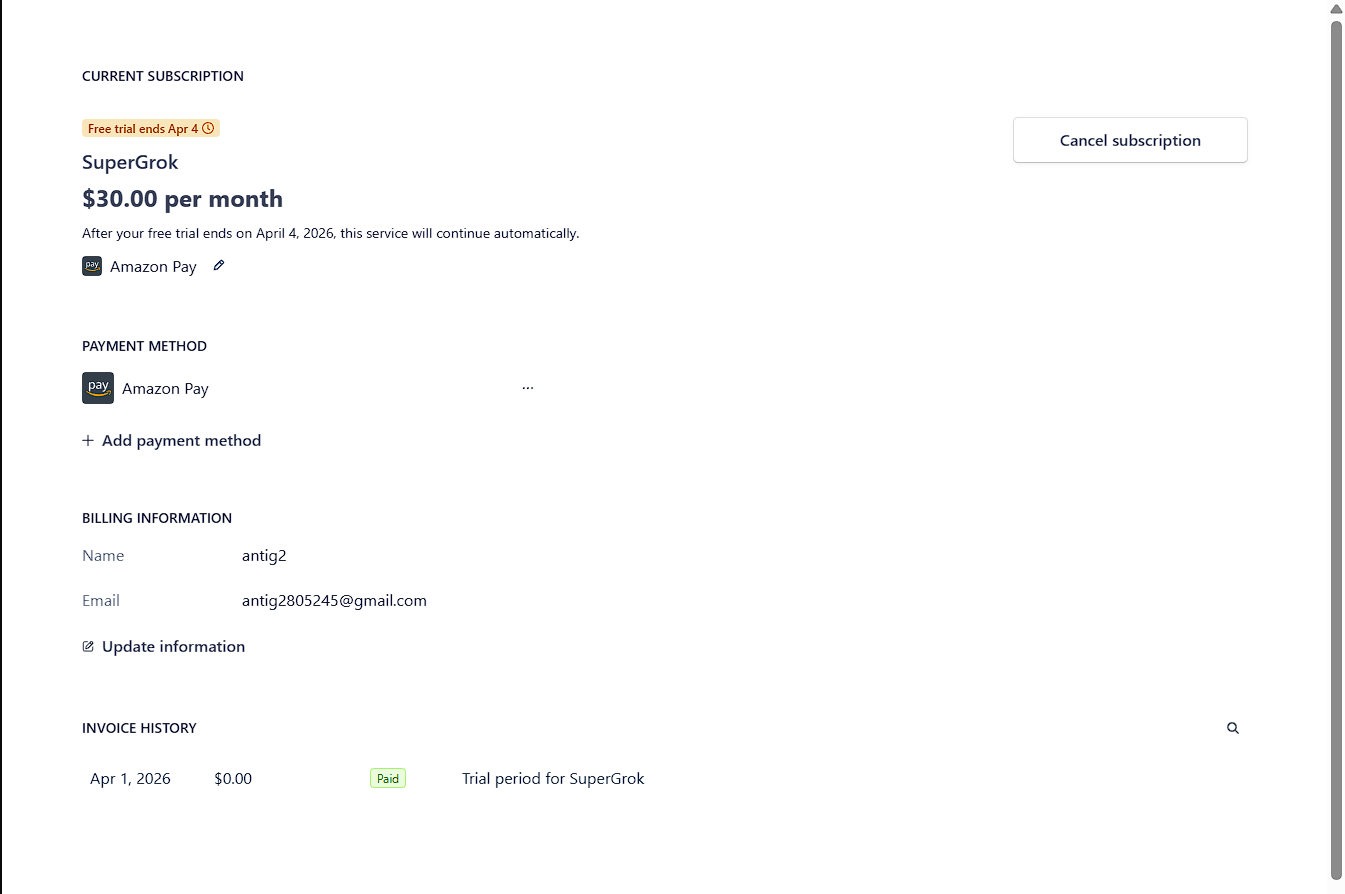Click the green Paid status badge
This screenshot has width=1345, height=894.
point(388,779)
